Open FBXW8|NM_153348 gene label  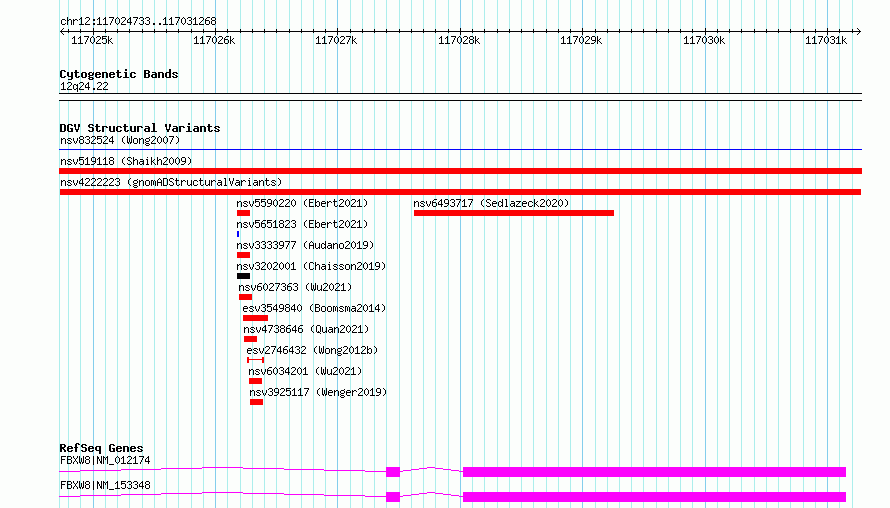105,485
